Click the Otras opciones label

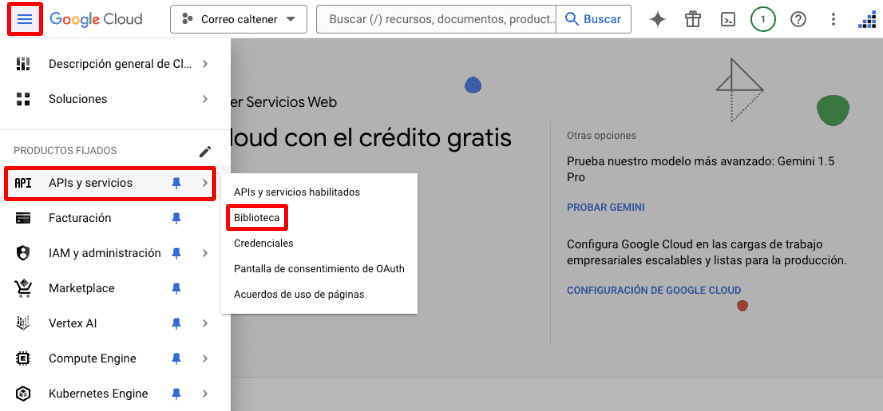point(601,136)
